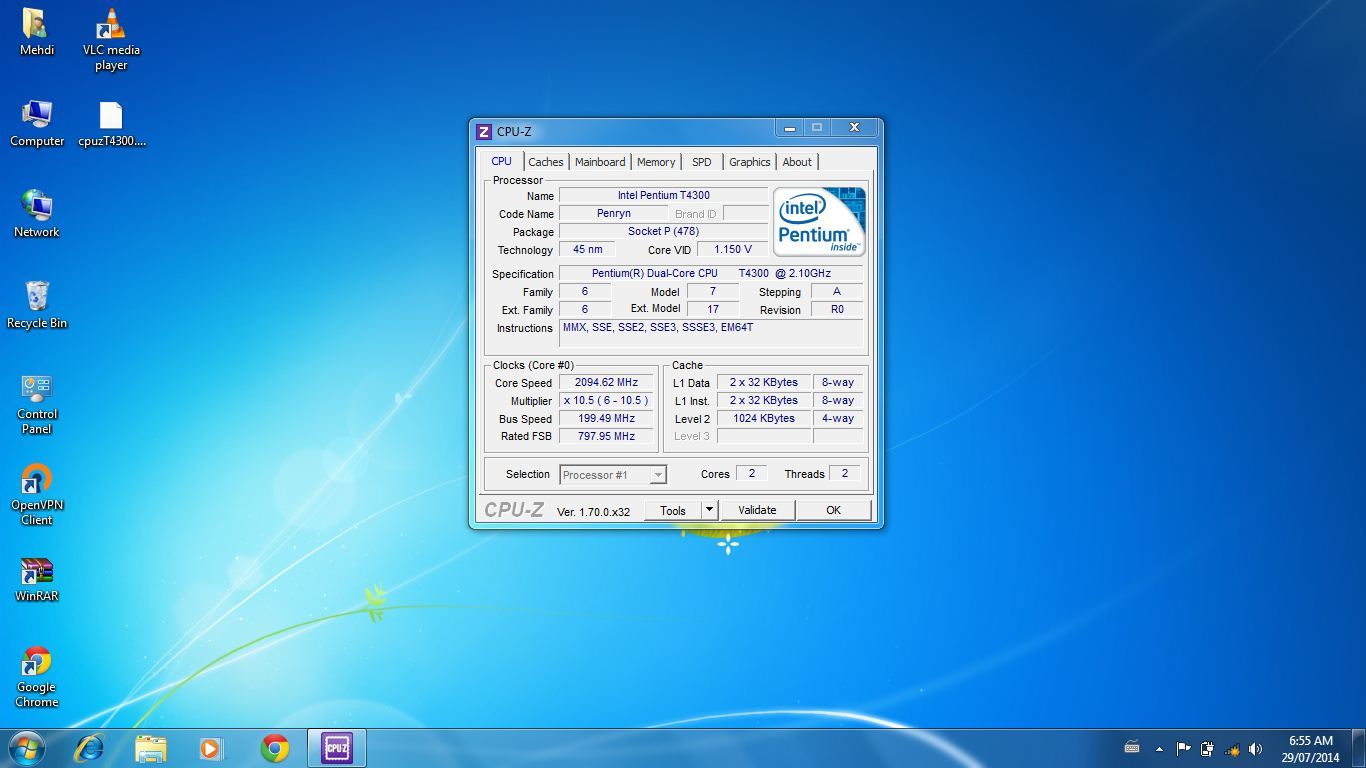The width and height of the screenshot is (1366, 768).
Task: Launch Google Chrome from desktop
Action: (x=37, y=677)
